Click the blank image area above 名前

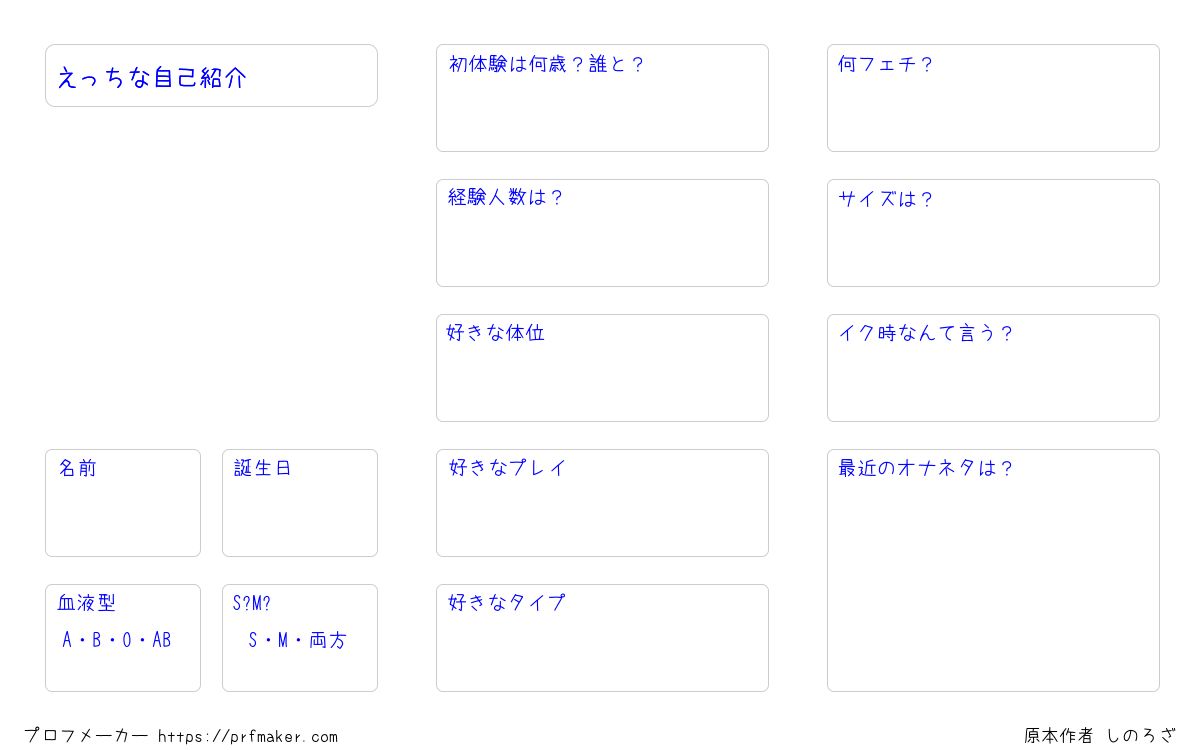tap(211, 278)
